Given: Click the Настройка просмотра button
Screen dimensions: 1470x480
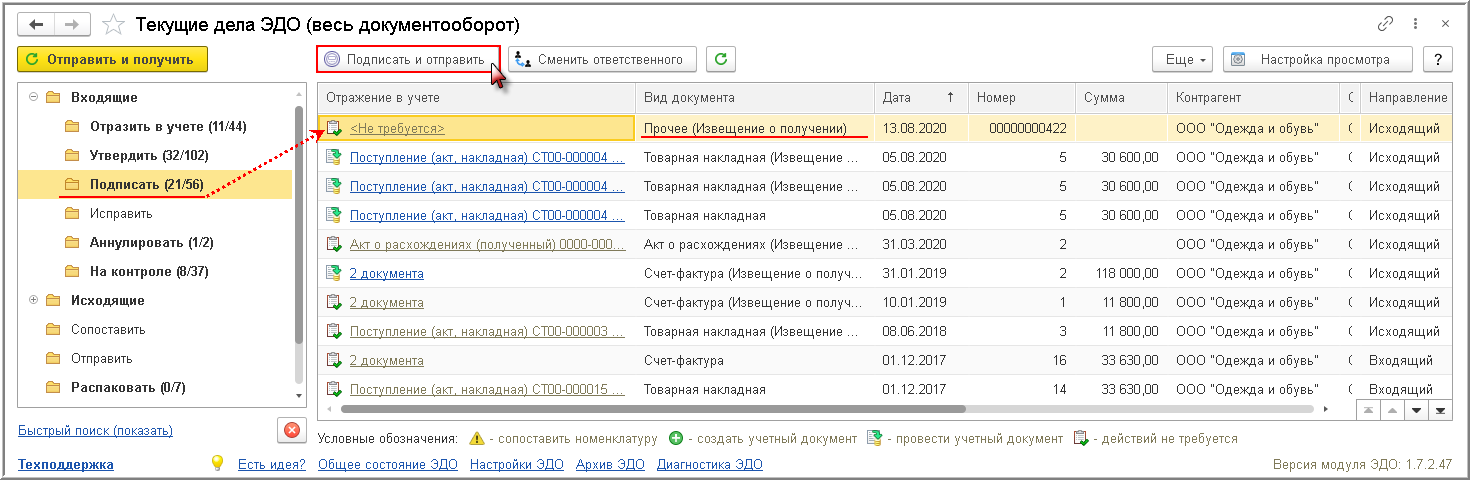Looking at the screenshot, I should [x=1319, y=59].
